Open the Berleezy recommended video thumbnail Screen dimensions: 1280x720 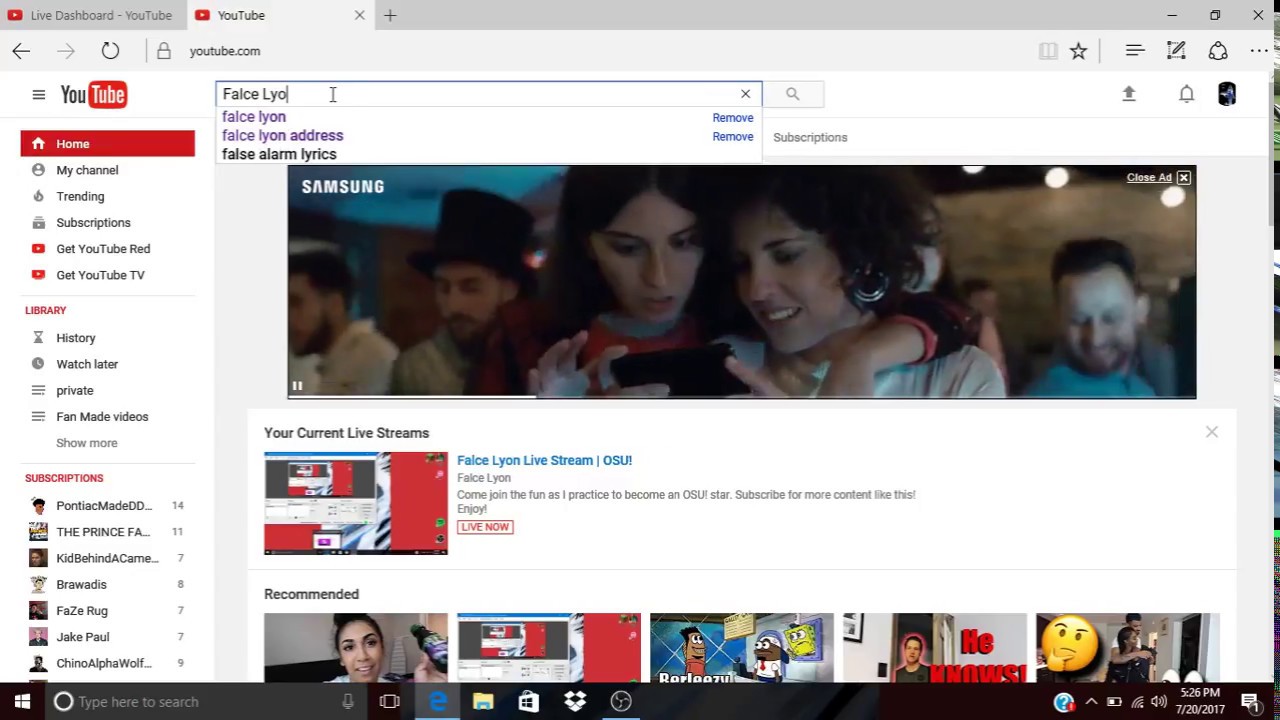pyautogui.click(x=742, y=648)
